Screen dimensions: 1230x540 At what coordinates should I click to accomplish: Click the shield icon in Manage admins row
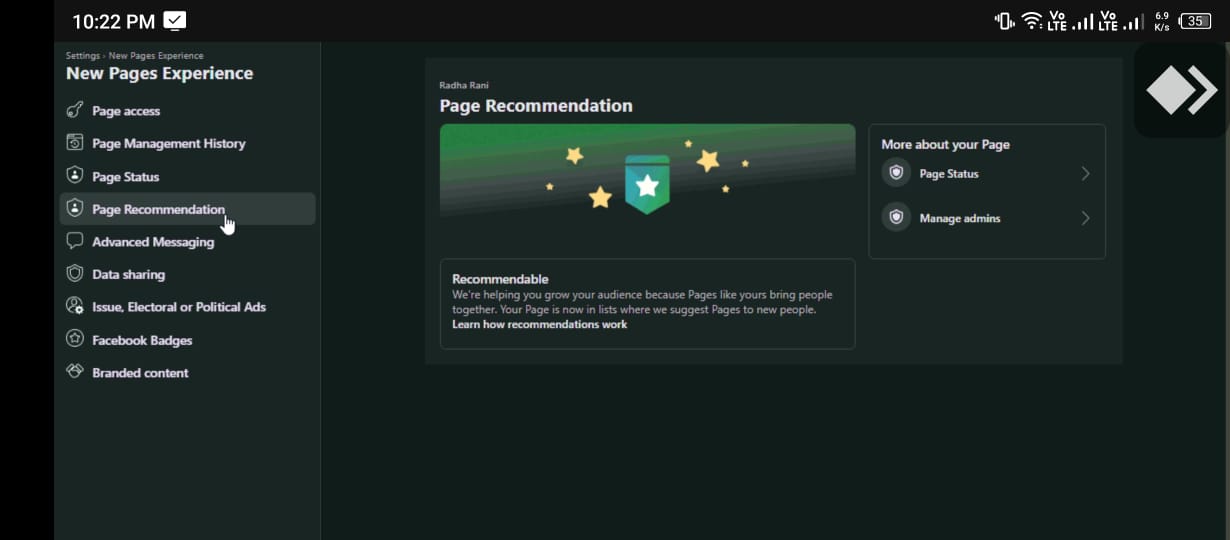tap(896, 217)
